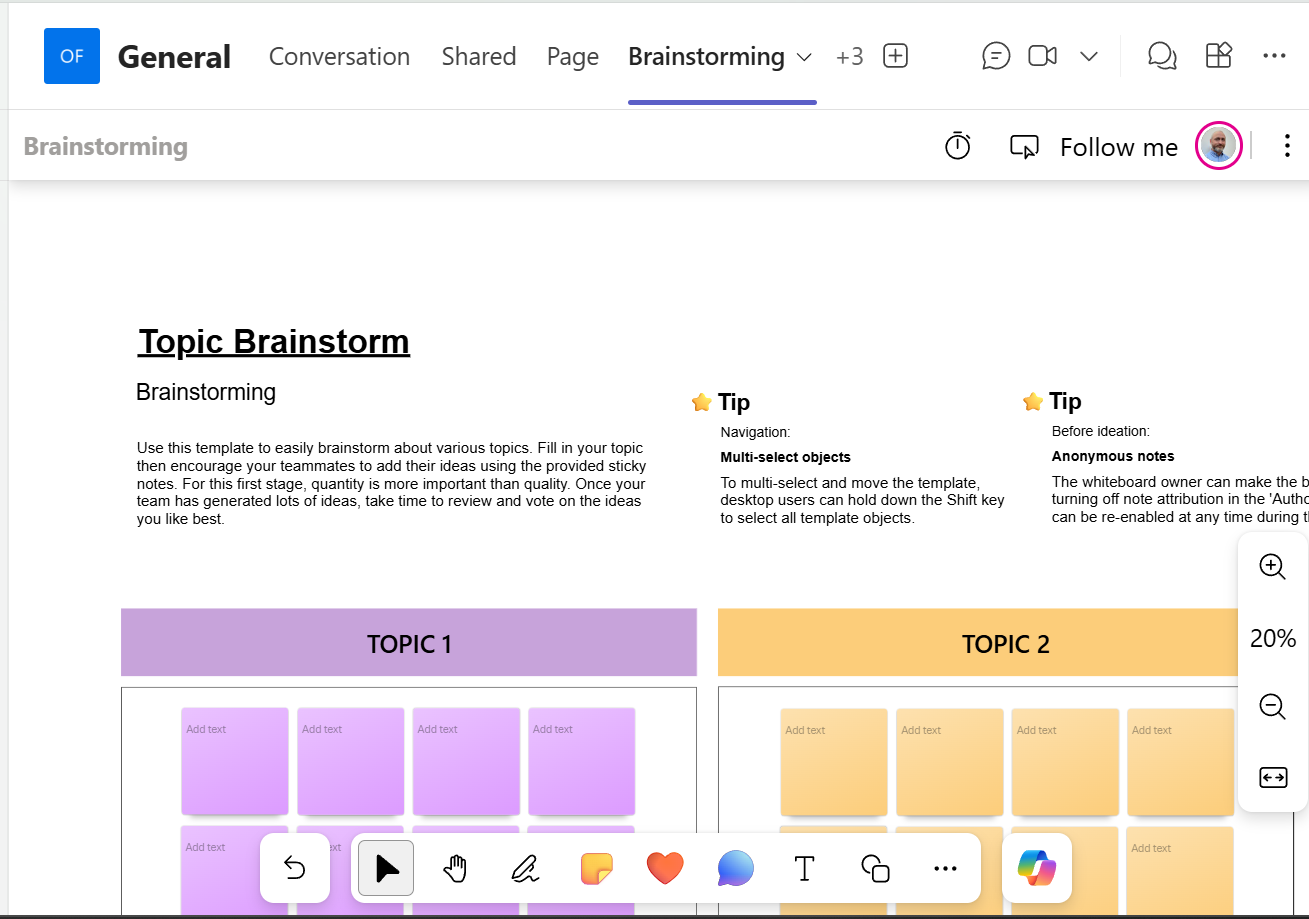
Task: Open the whiteboard timer
Action: [958, 146]
